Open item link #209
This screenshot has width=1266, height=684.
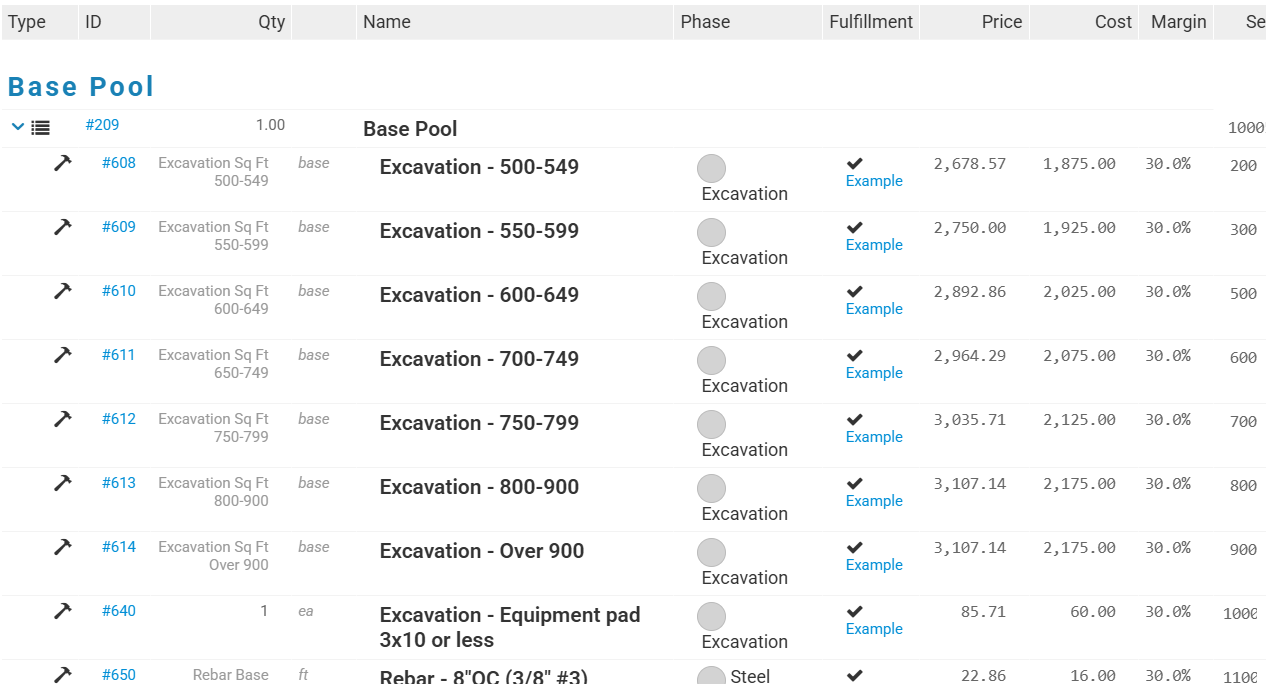(x=102, y=125)
